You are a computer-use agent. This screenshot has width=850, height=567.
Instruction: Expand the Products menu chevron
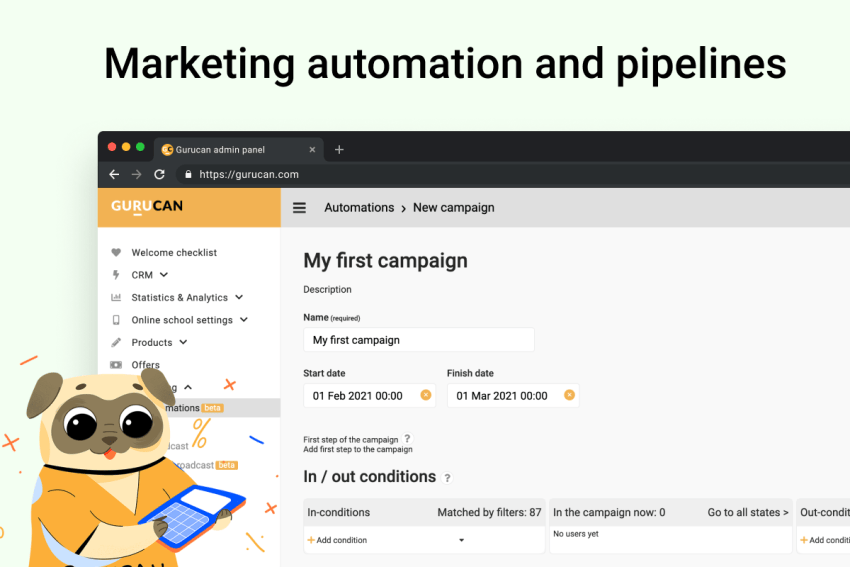click(183, 343)
